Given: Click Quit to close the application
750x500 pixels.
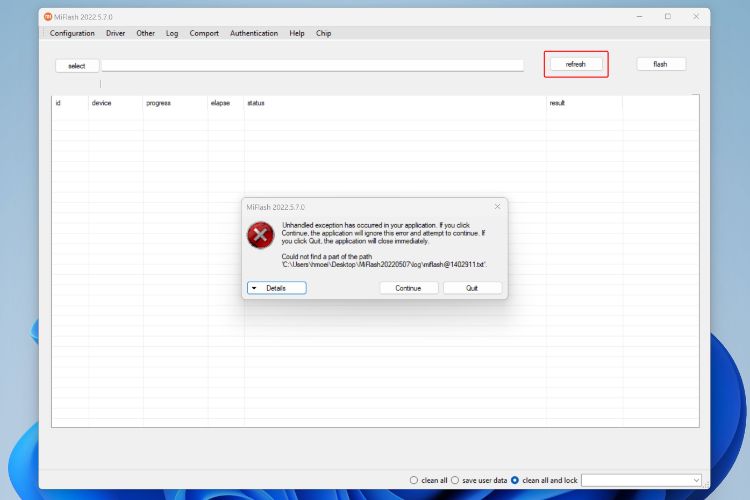Looking at the screenshot, I should [472, 288].
